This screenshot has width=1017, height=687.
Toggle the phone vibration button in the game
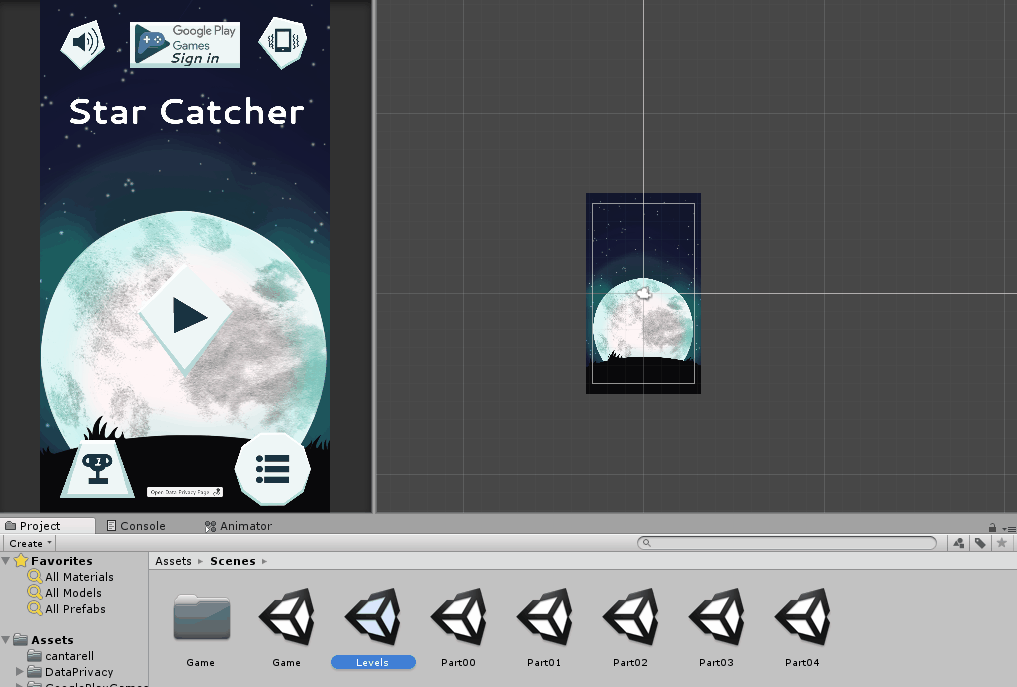coord(283,42)
